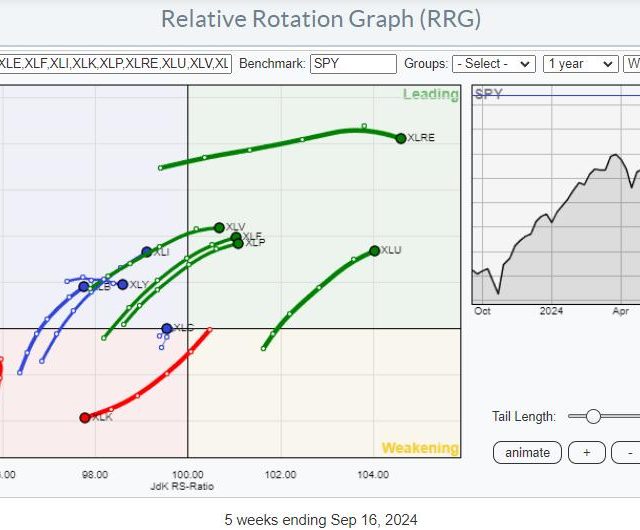
Task: Click the sector symbols list input
Action: [x=115, y=63]
